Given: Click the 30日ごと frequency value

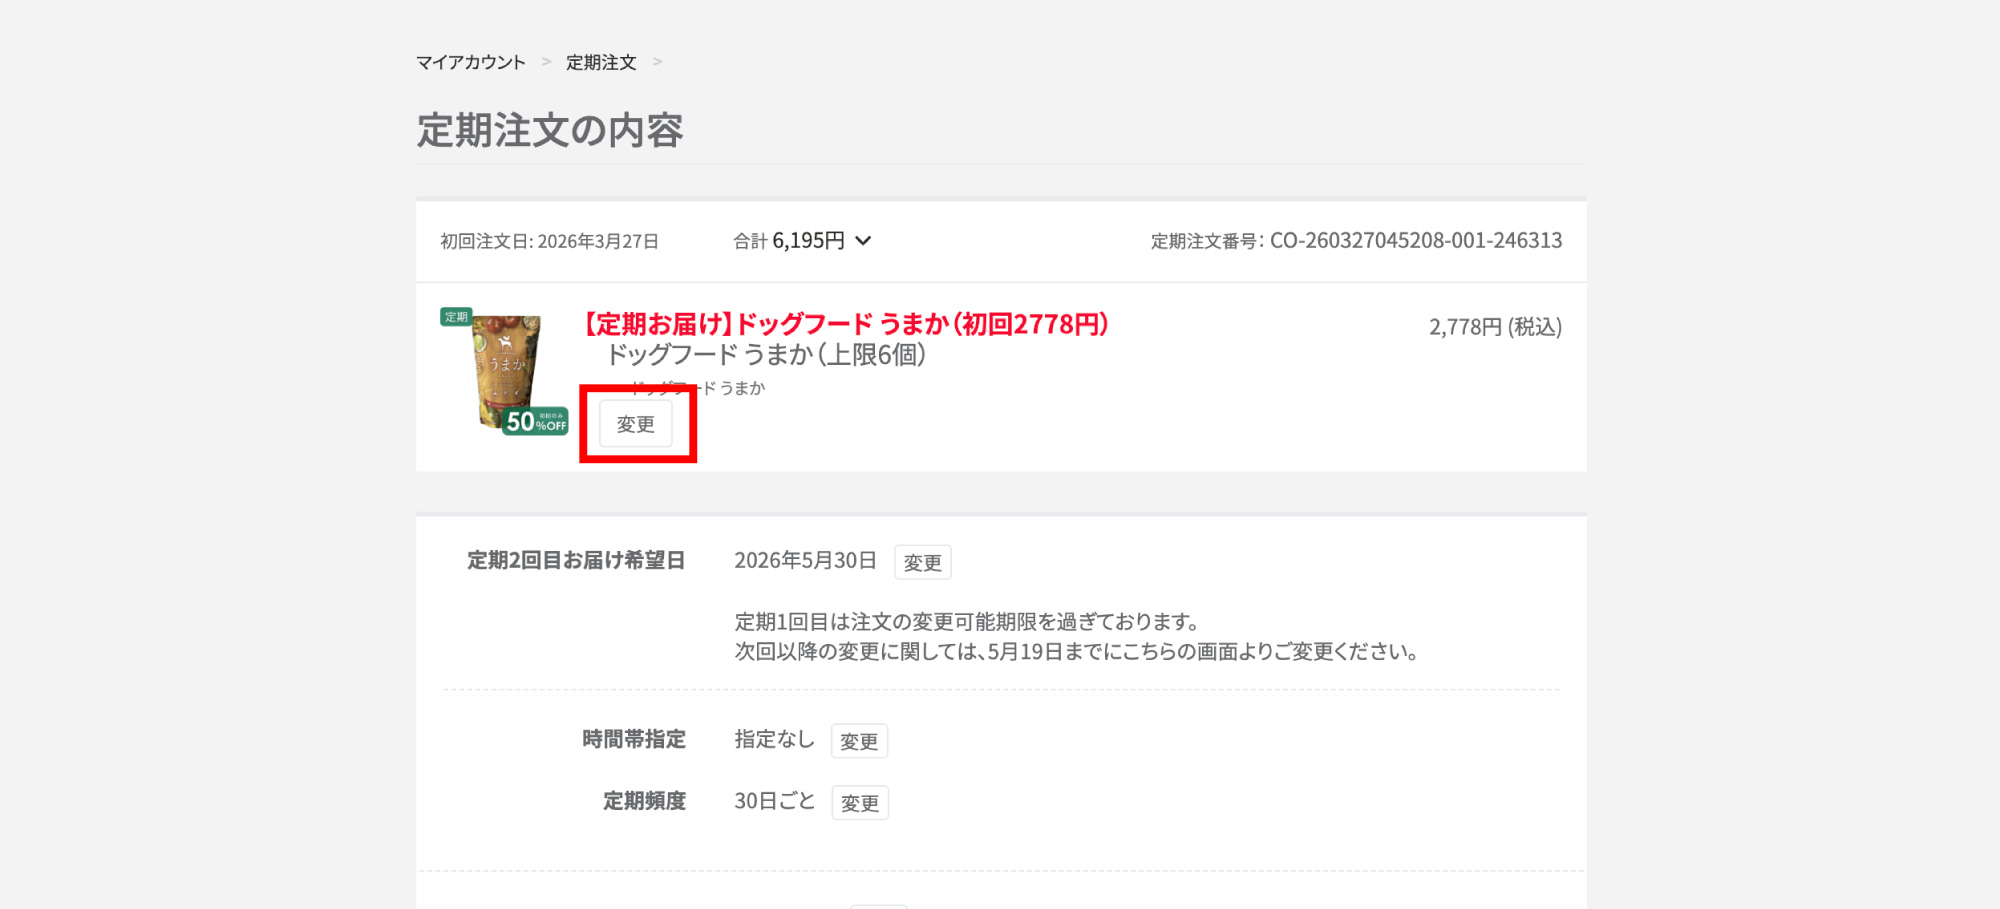Looking at the screenshot, I should click(x=774, y=801).
